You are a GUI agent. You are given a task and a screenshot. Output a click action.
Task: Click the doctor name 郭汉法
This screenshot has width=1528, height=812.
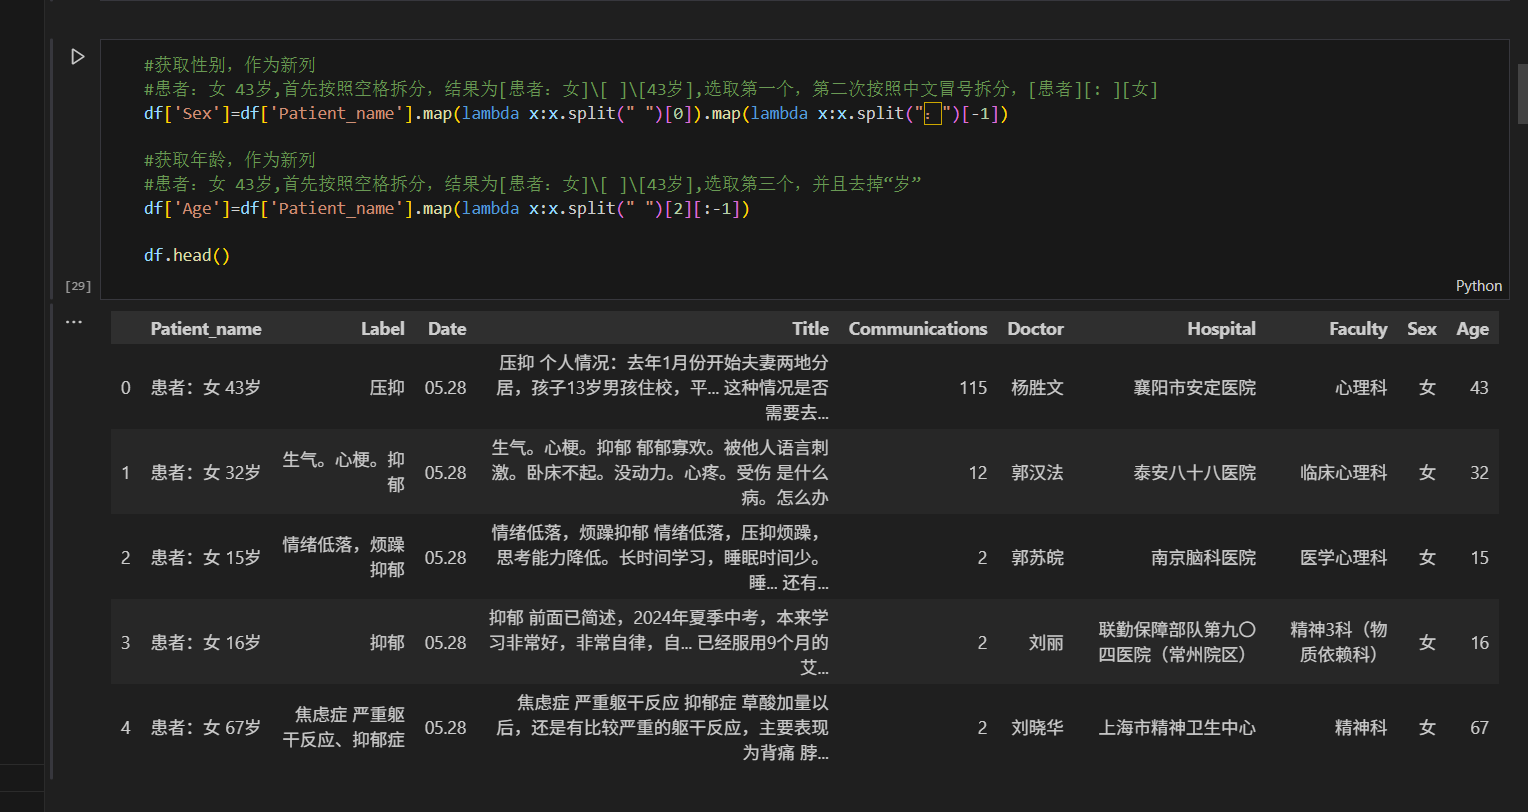(1037, 472)
